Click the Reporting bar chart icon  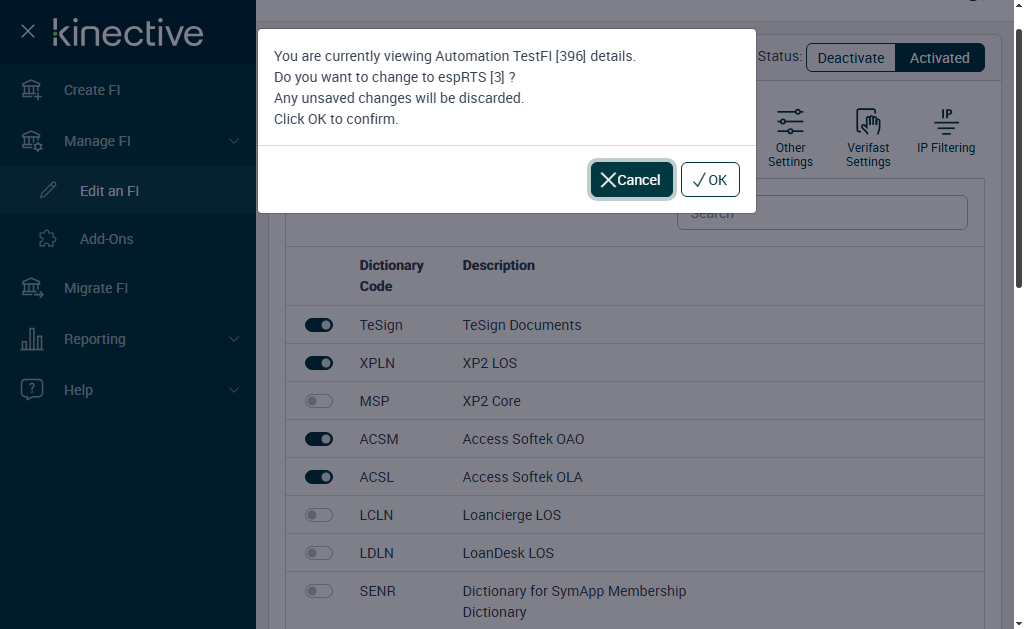(32, 339)
